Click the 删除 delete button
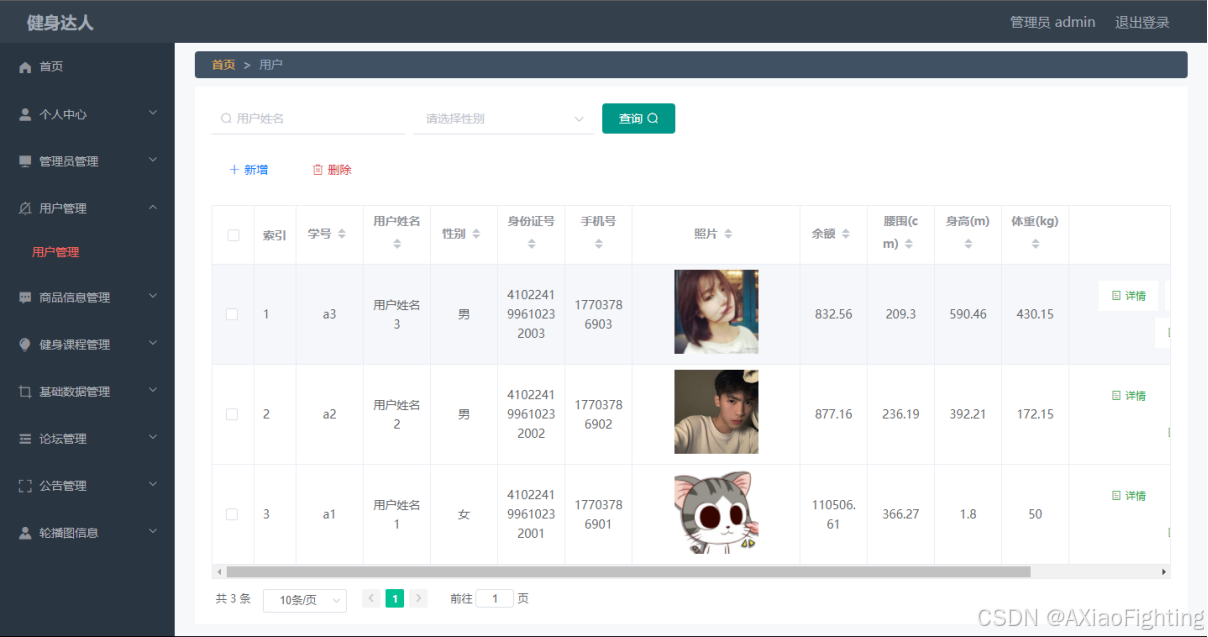 coord(332,170)
